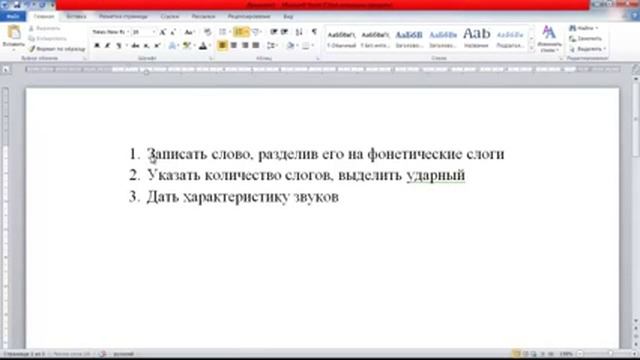Viewport: 640px width, 360px height.
Task: Click Найти (Find) in Editing group
Action: (x=585, y=28)
